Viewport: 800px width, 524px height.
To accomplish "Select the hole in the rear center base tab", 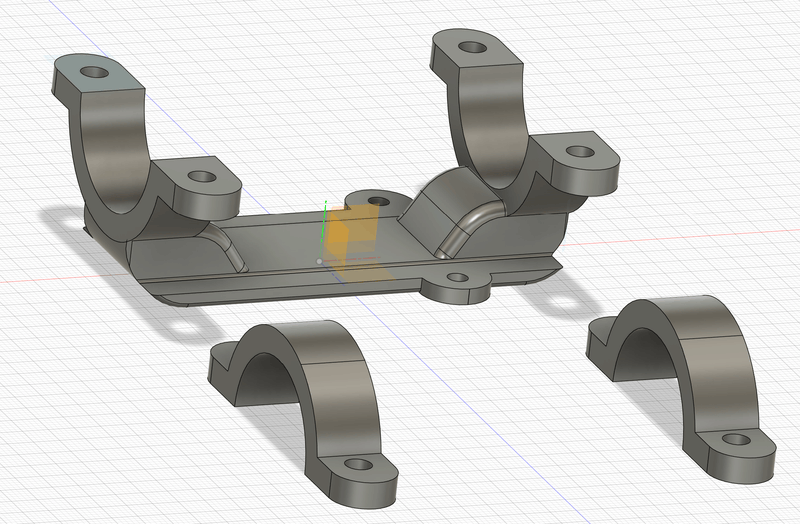I will point(378,201).
